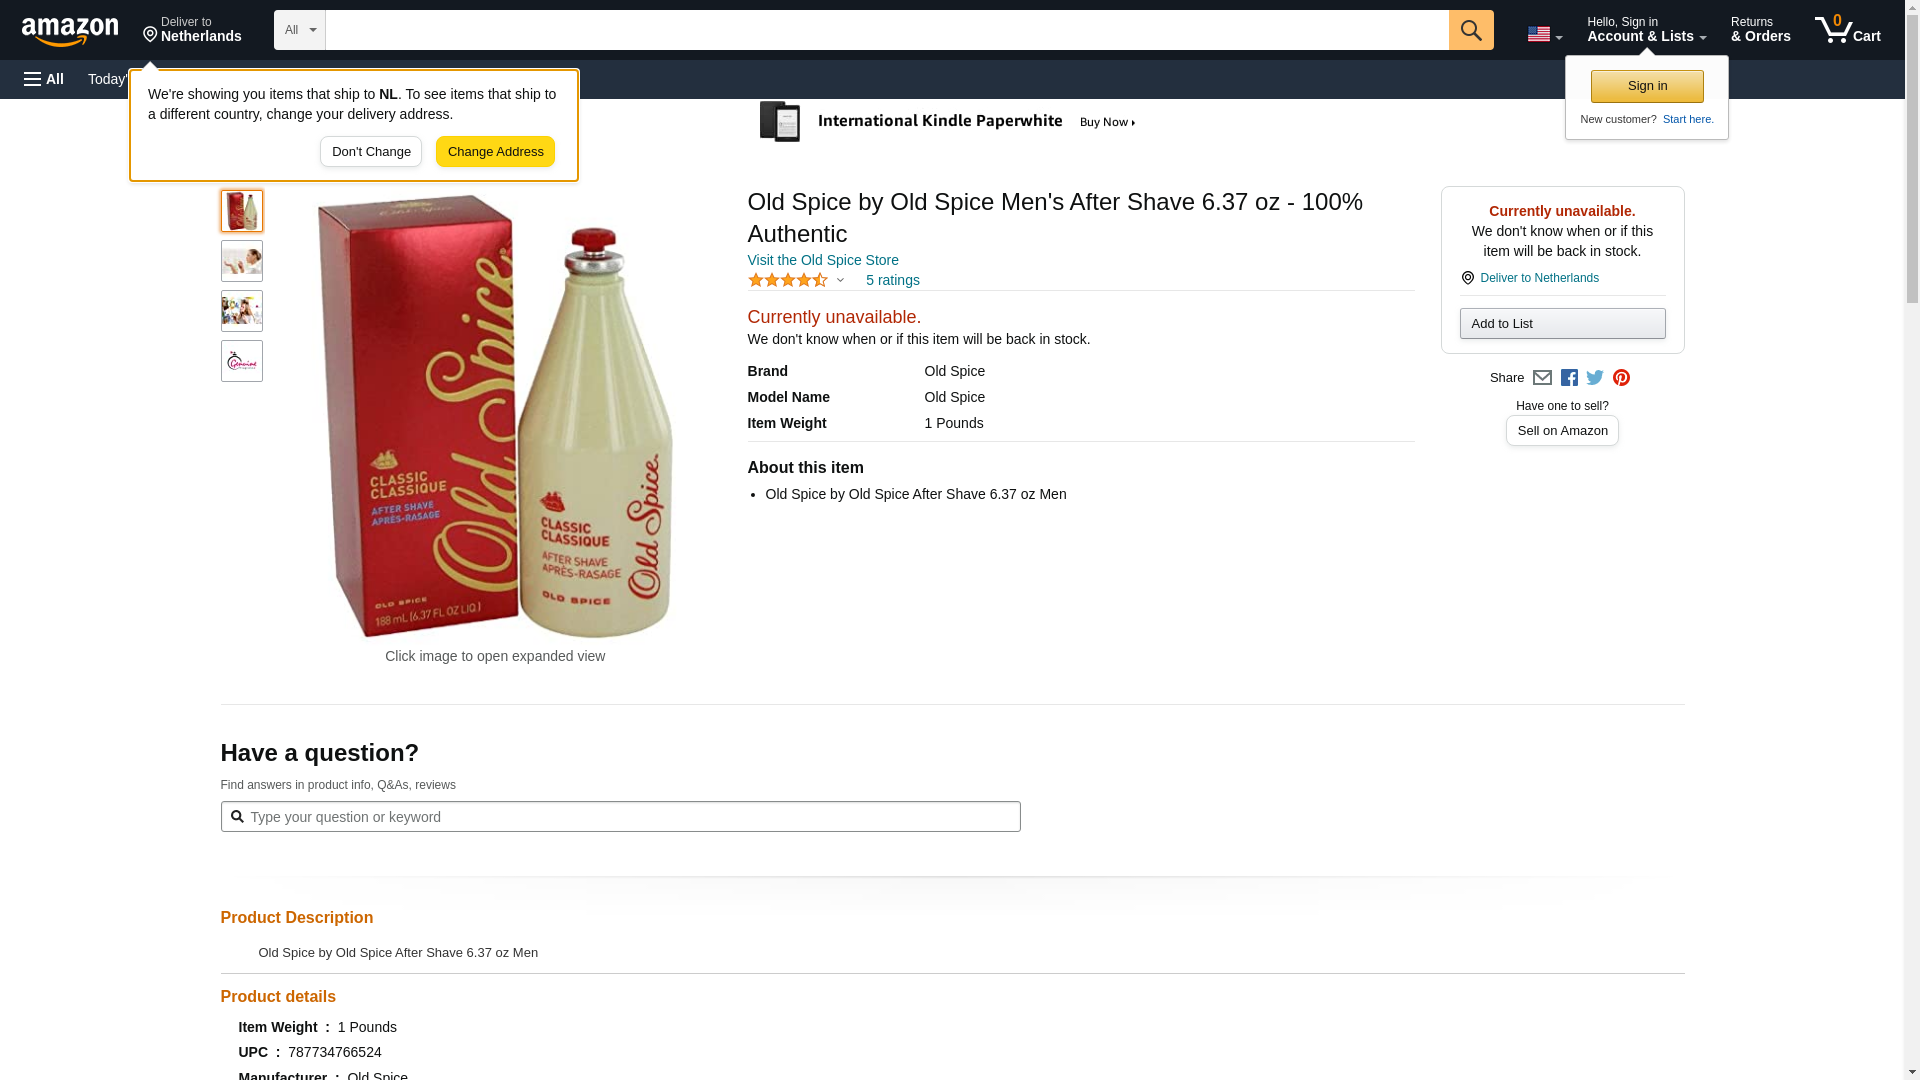Click the yellow Sign in button
This screenshot has height=1080, width=1920.
(1647, 87)
